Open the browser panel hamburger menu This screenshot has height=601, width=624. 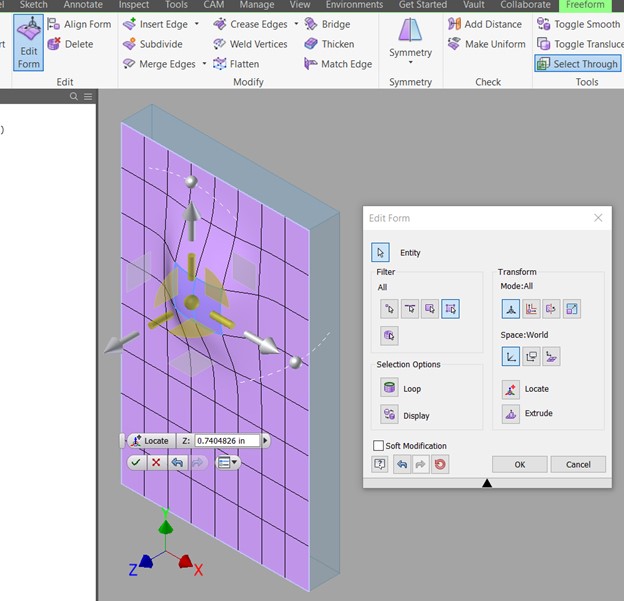[88, 96]
